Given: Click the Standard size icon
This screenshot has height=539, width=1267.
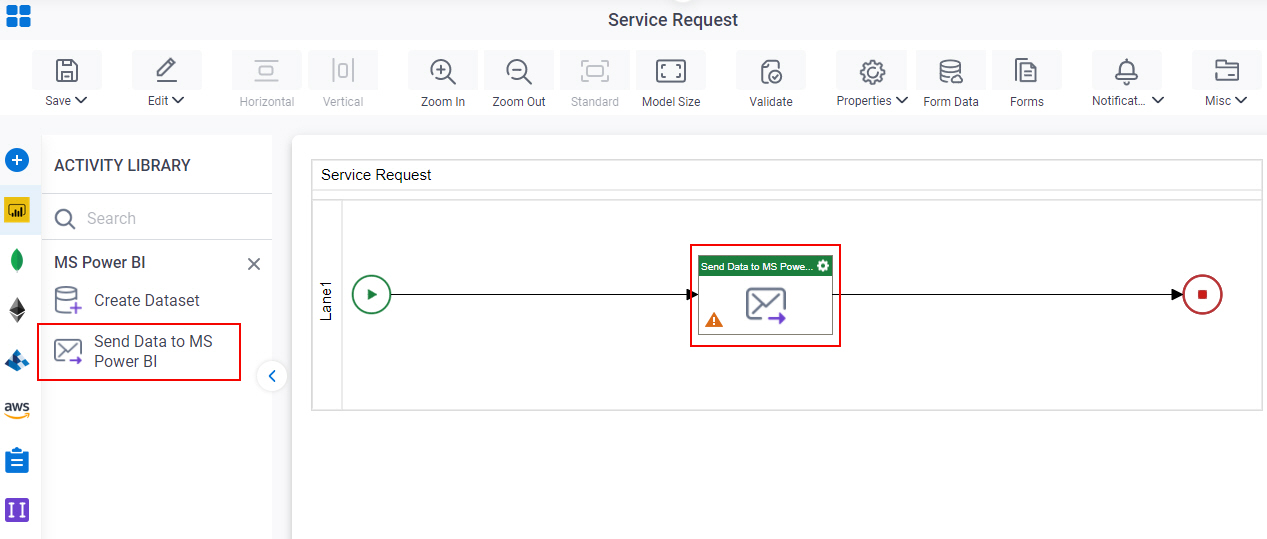Looking at the screenshot, I should [595, 70].
